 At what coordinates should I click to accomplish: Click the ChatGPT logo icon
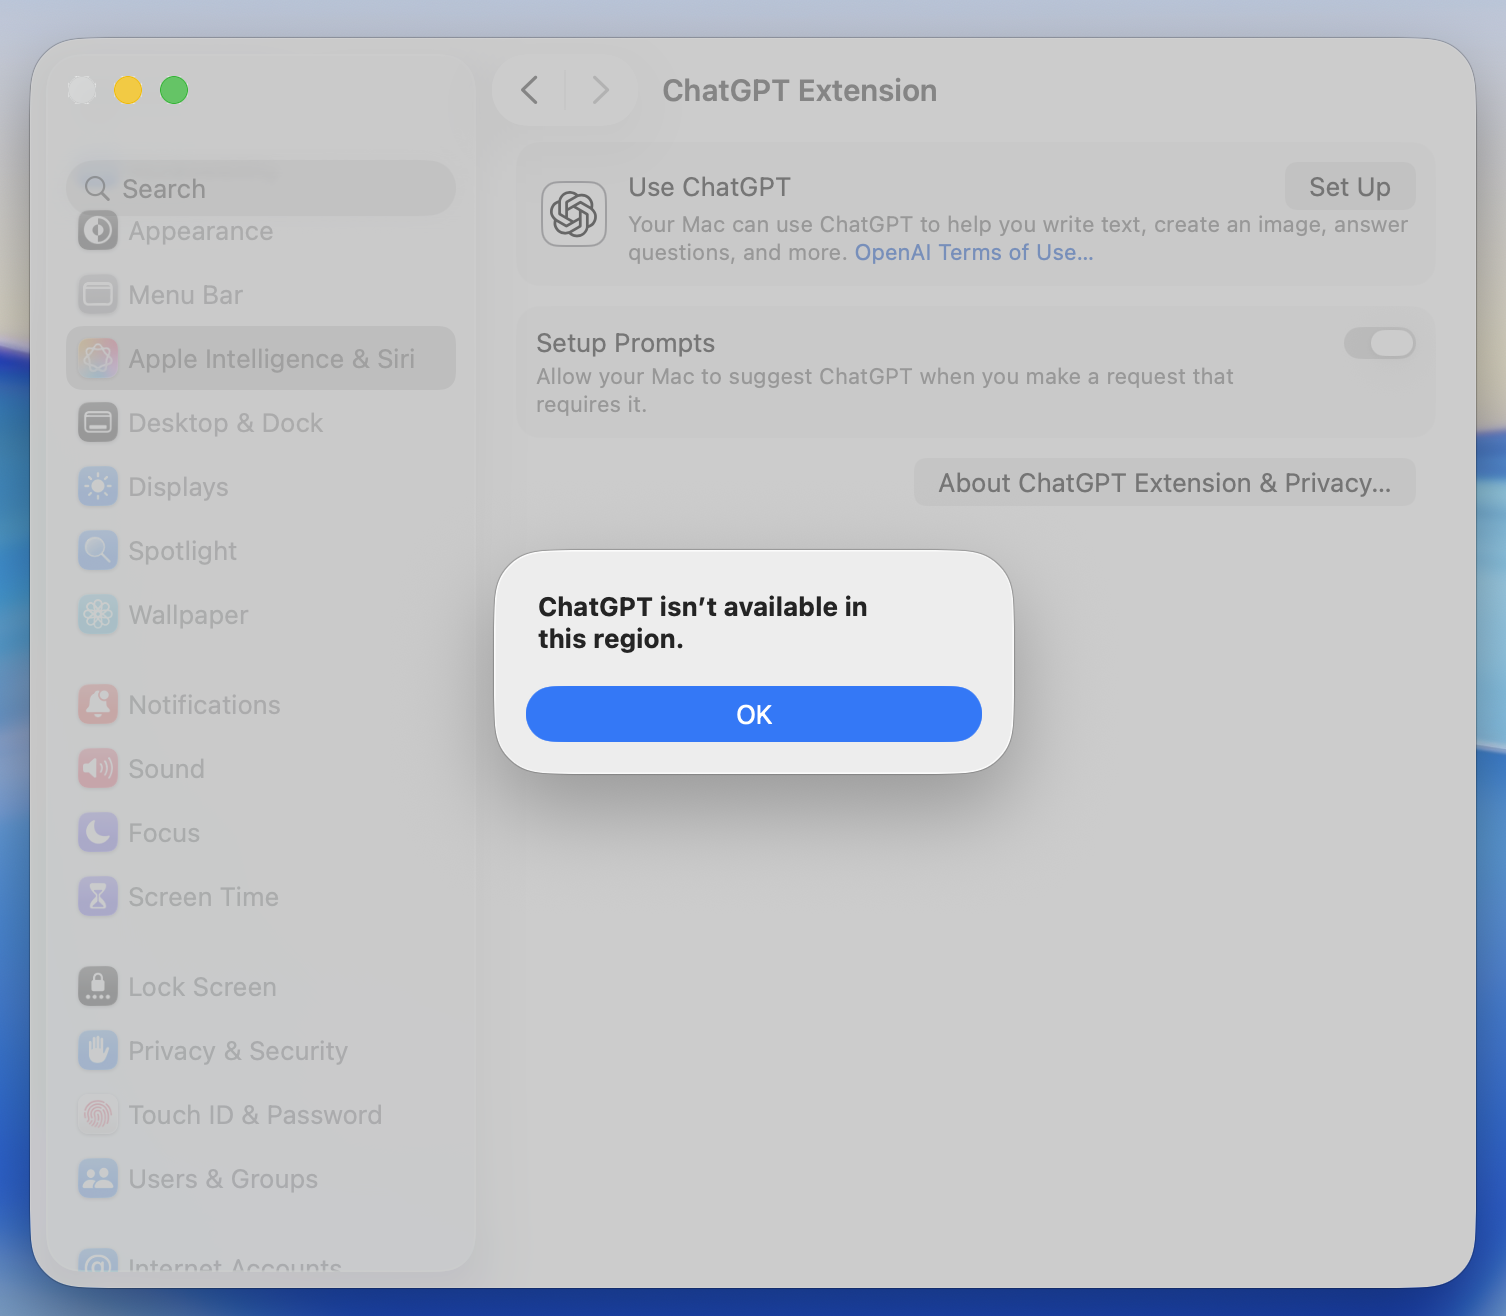tap(573, 214)
